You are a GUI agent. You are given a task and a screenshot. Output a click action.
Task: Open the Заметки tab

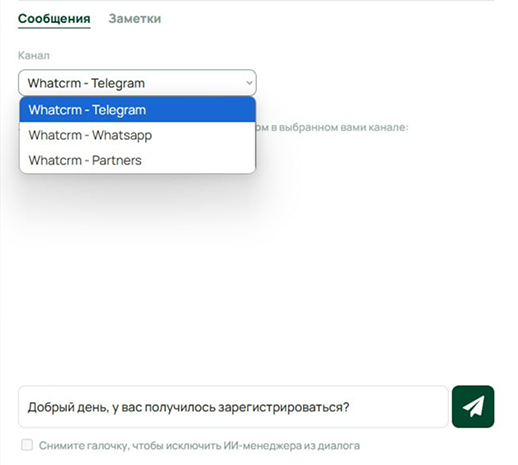click(135, 19)
